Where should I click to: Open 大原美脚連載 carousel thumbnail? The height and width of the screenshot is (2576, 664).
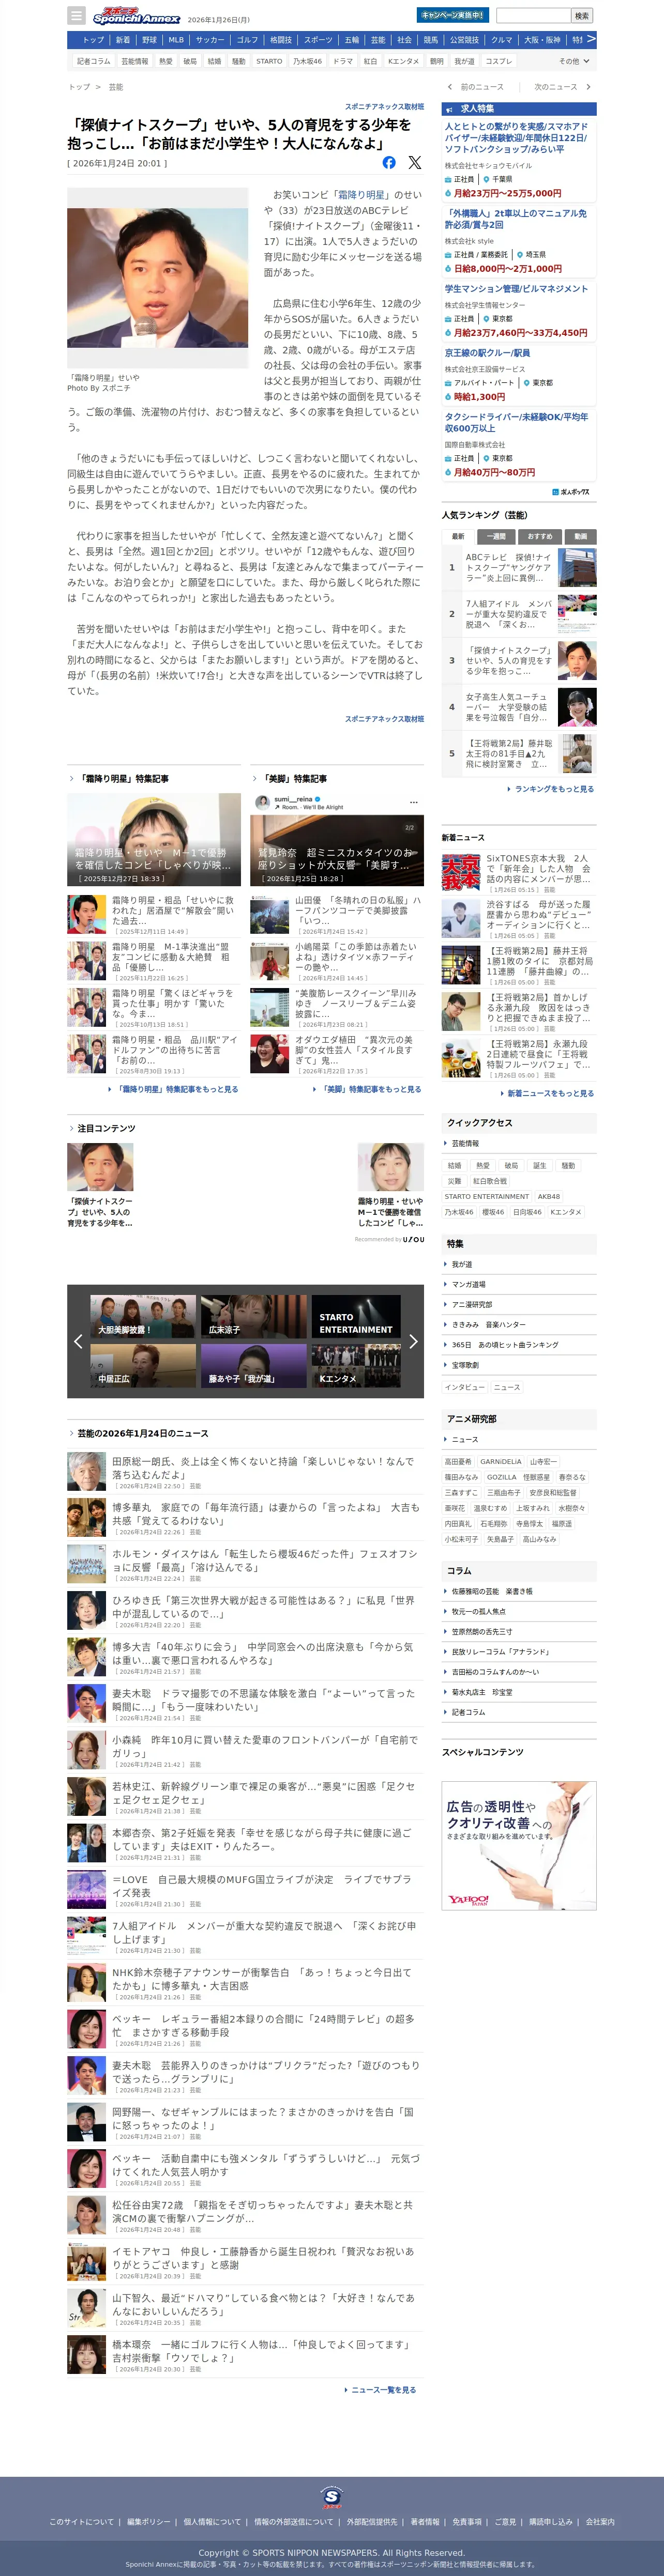(143, 1316)
